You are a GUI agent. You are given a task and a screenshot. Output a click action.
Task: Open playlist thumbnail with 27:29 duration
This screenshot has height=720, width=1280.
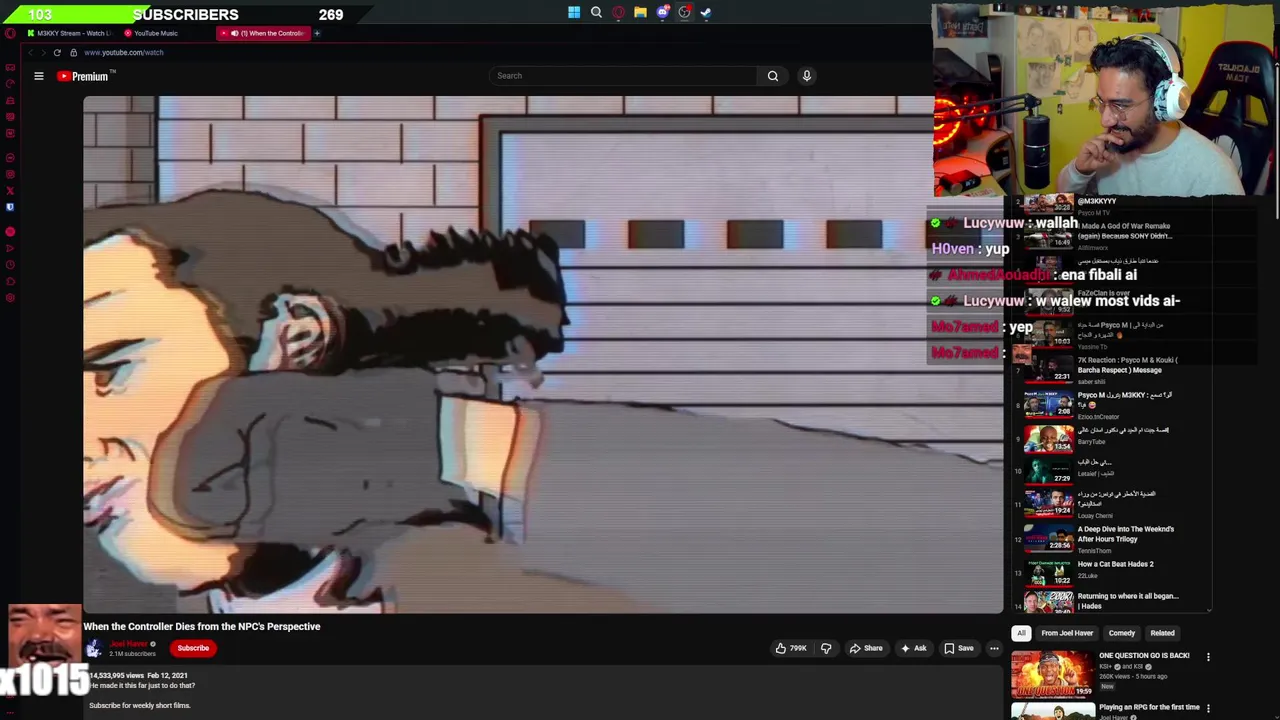[1048, 471]
